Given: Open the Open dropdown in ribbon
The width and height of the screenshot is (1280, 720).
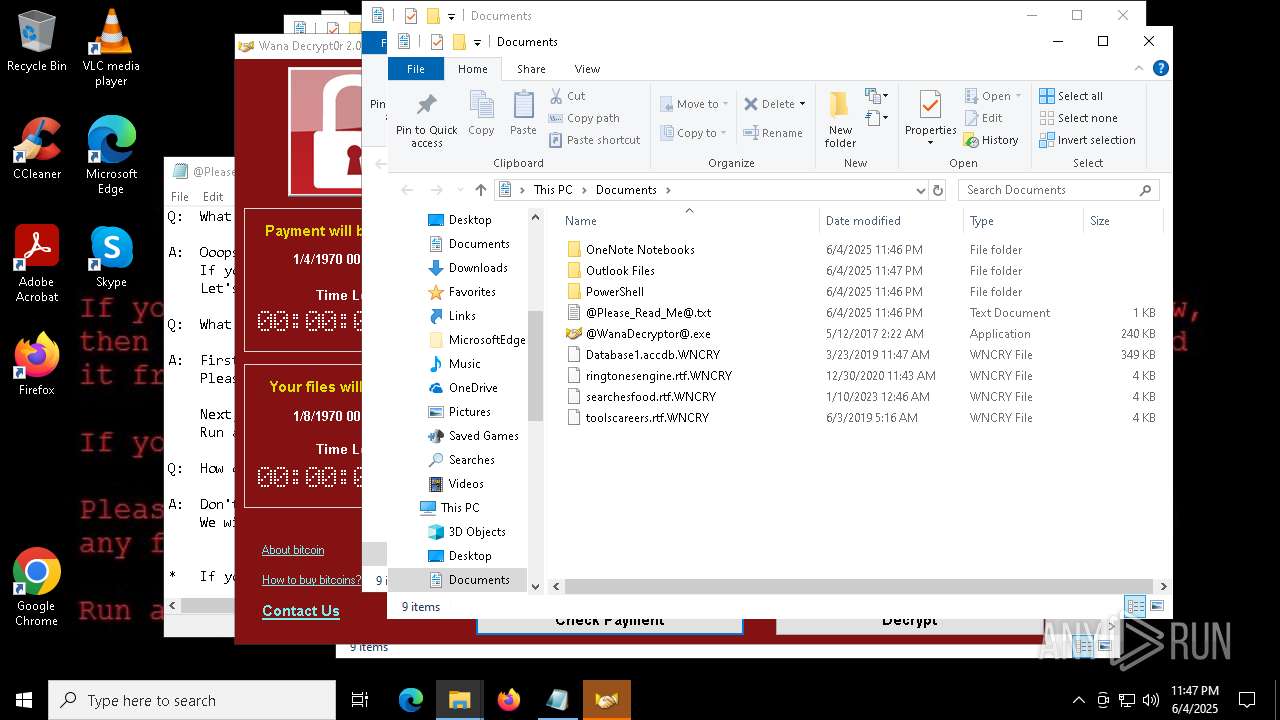Looking at the screenshot, I should tap(993, 96).
